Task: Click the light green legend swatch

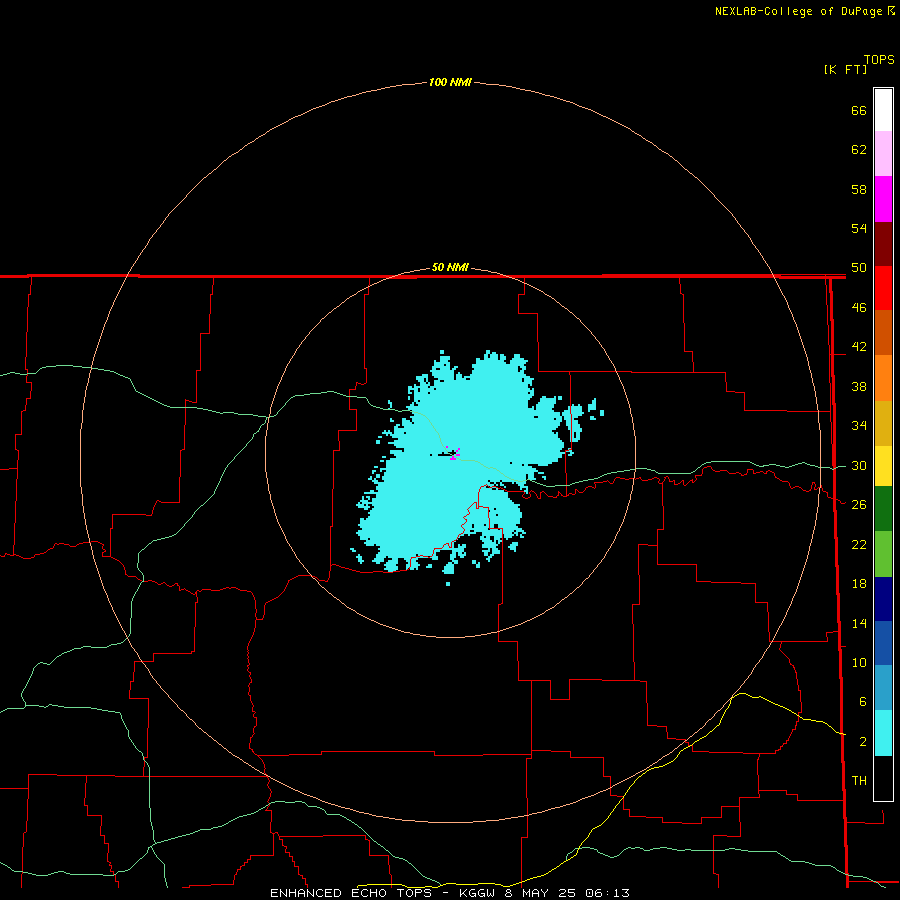Action: (x=883, y=554)
